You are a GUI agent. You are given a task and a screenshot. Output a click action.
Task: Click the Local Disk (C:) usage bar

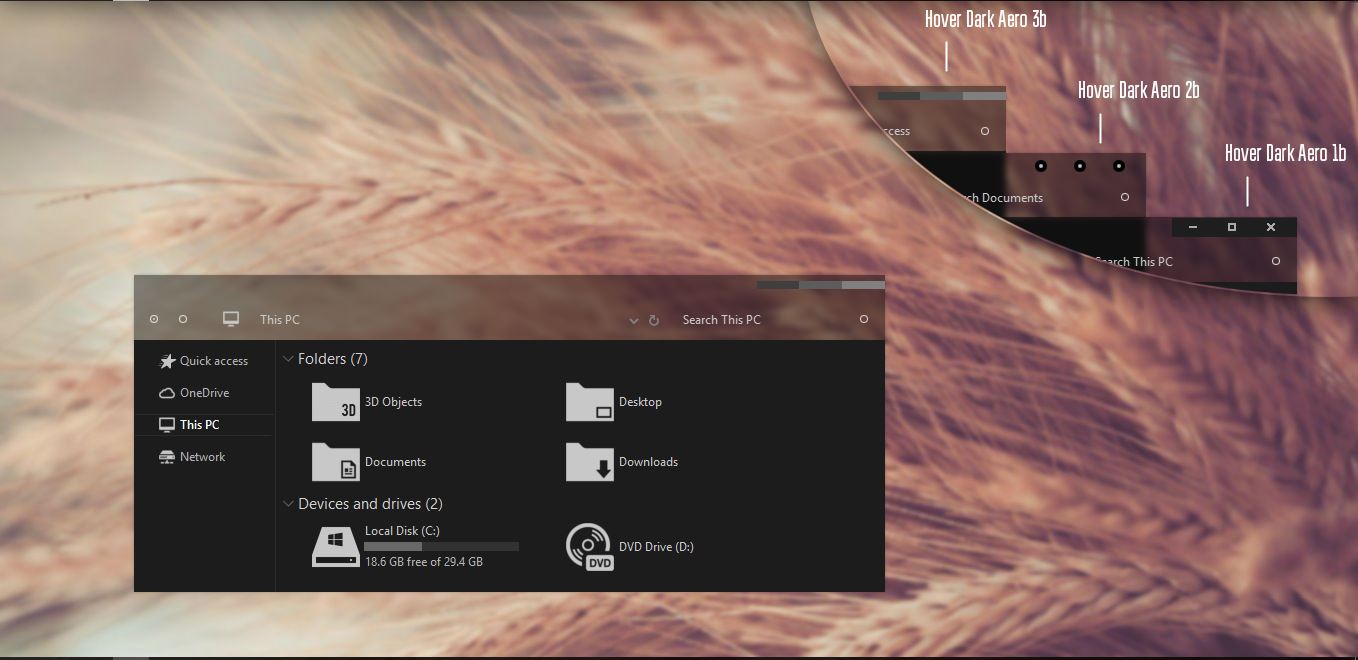click(441, 547)
